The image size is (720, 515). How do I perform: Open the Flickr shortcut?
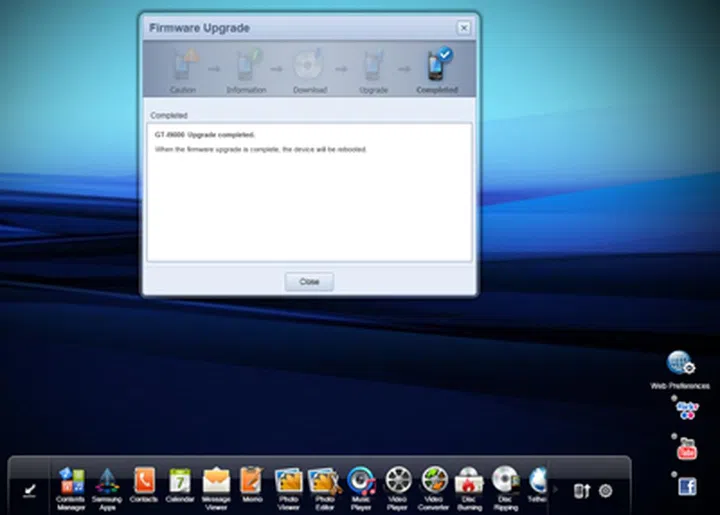pos(687,409)
